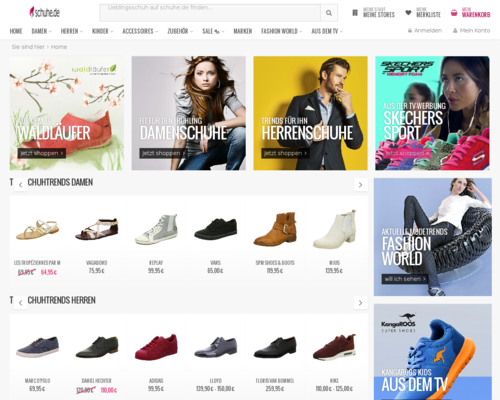Select the Lloyd grey lace-up shoe

pyautogui.click(x=216, y=347)
